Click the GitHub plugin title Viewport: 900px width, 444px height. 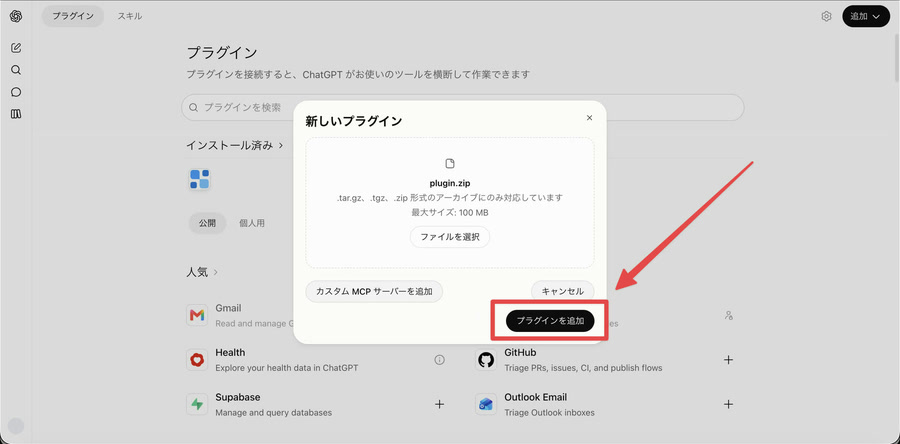[520, 352]
